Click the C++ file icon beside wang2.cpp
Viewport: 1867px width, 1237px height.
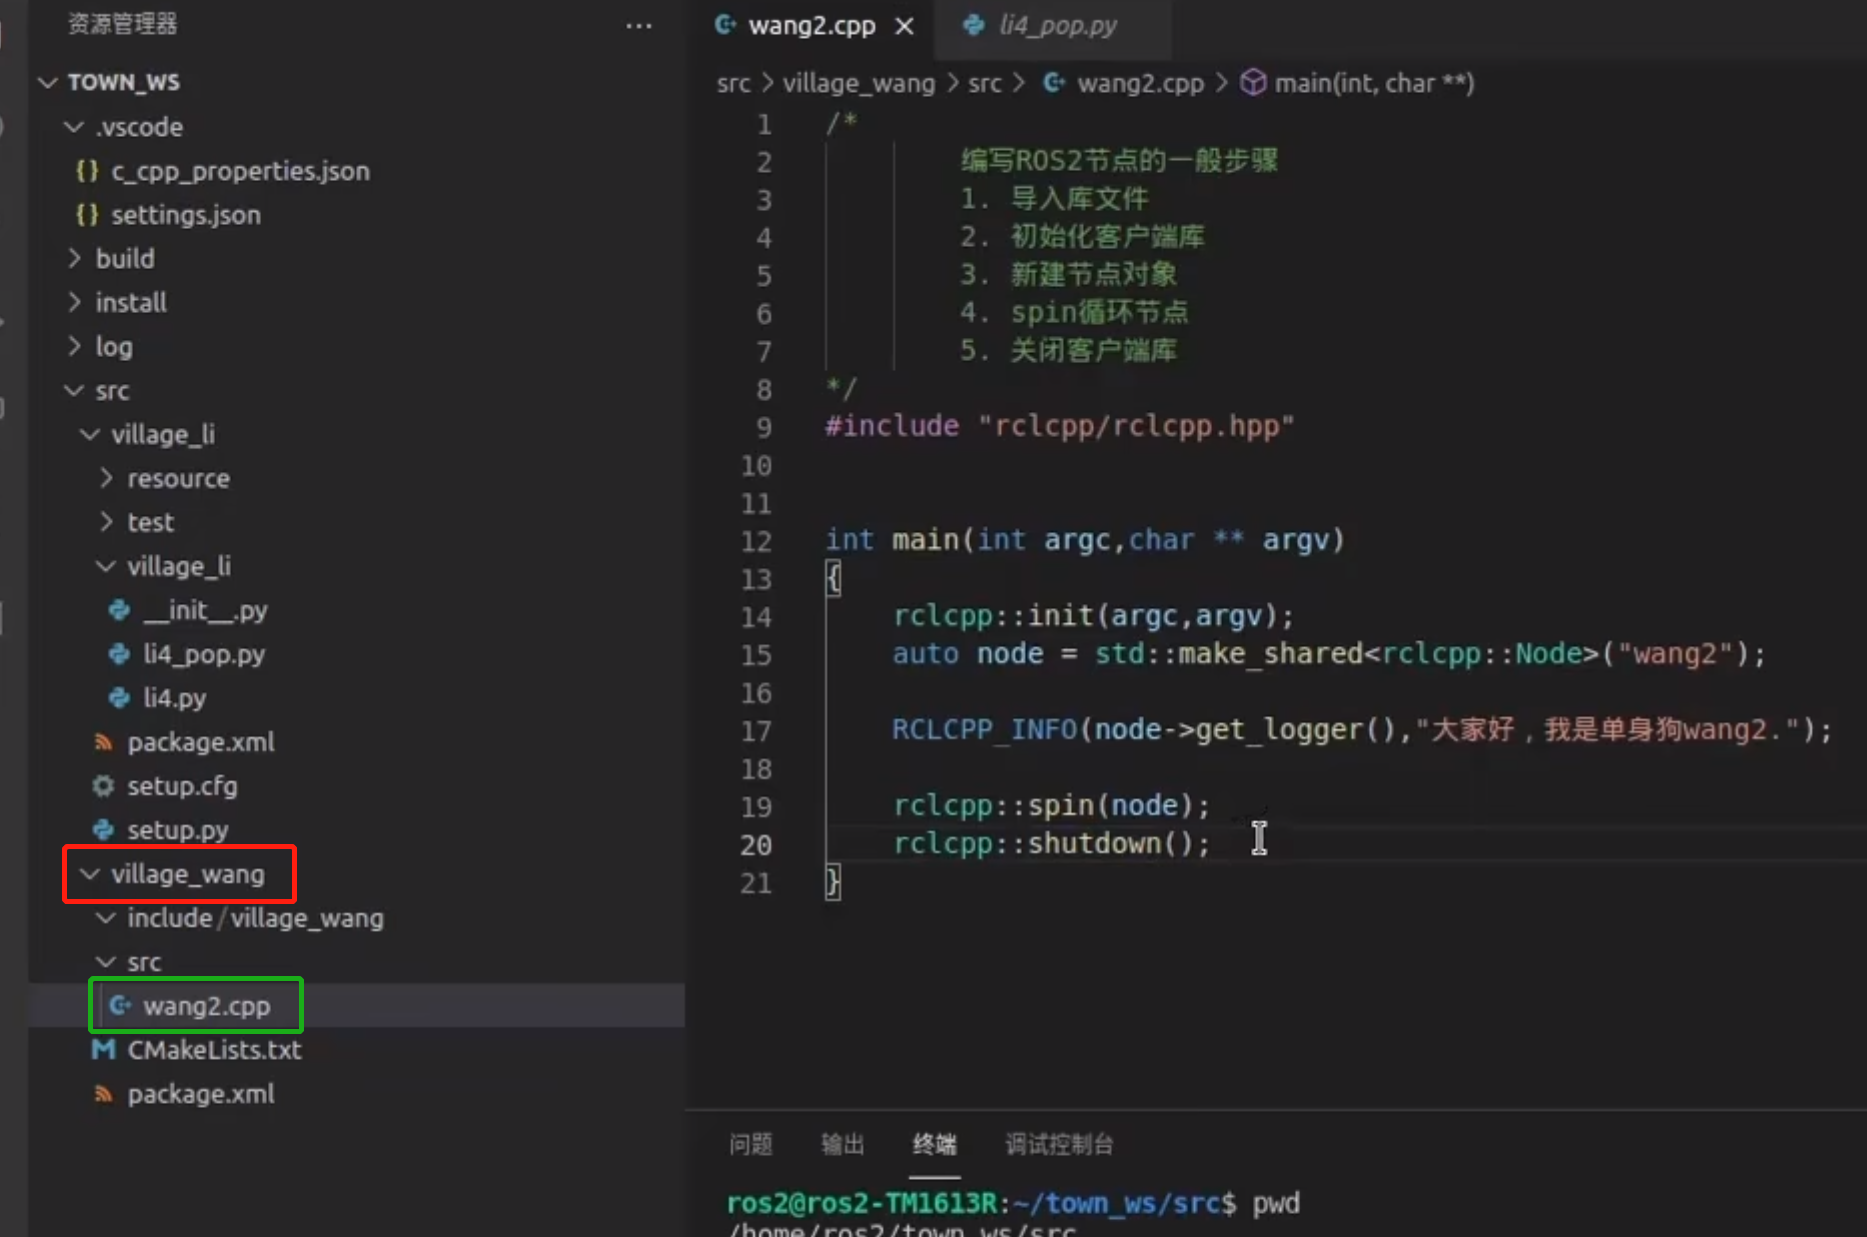[x=120, y=1005]
